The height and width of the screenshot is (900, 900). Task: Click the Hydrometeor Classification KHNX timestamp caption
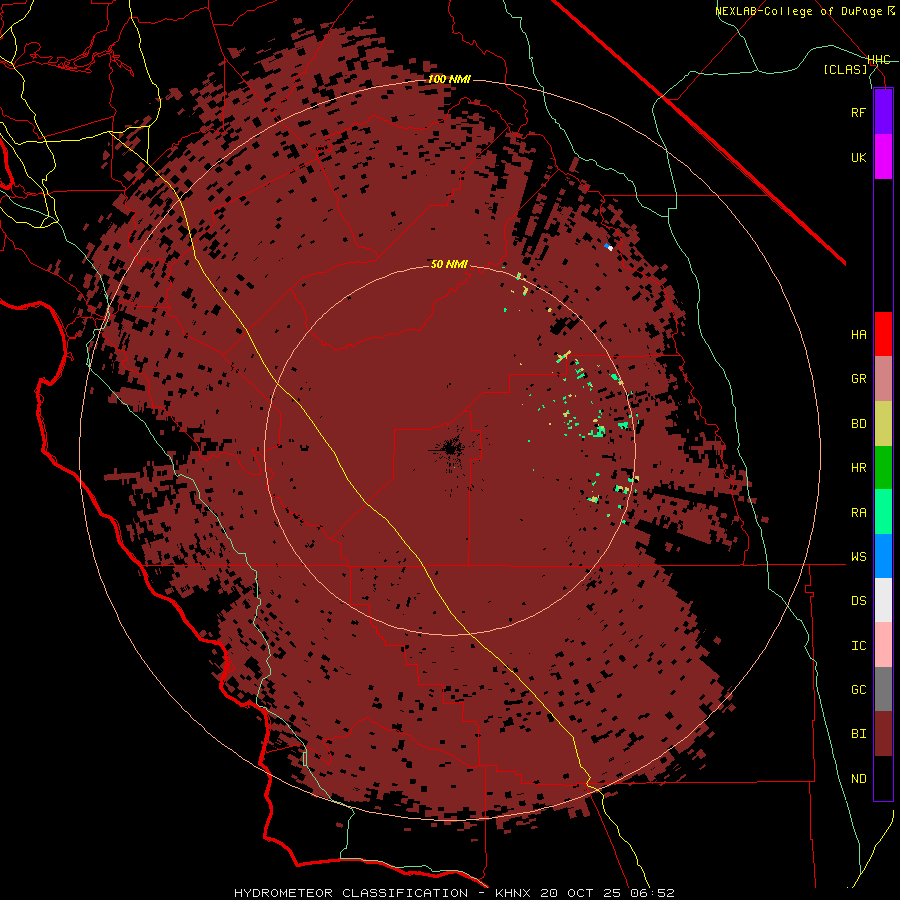pos(454,893)
